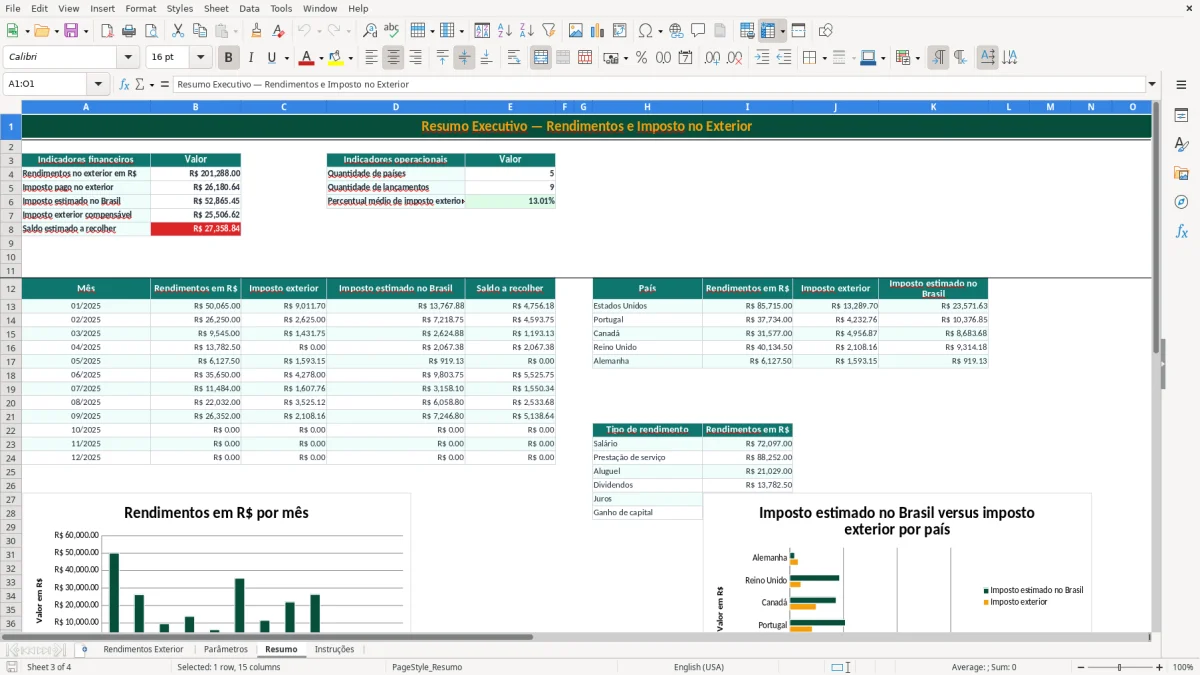Expand the formula bar with the arrow
This screenshot has height=675, width=1200.
pos(1152,84)
